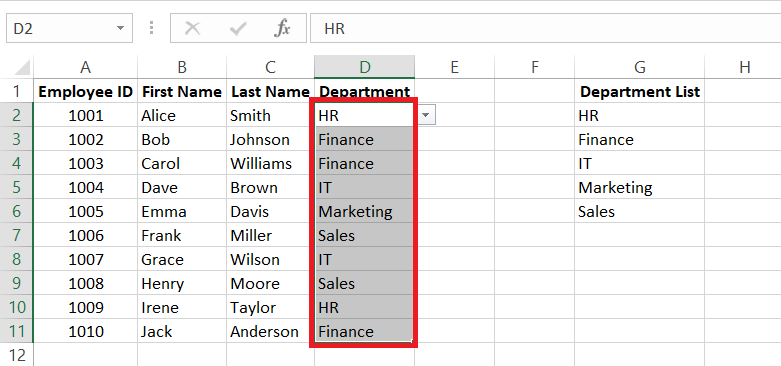Click the Employee ID header cell

coord(85,91)
